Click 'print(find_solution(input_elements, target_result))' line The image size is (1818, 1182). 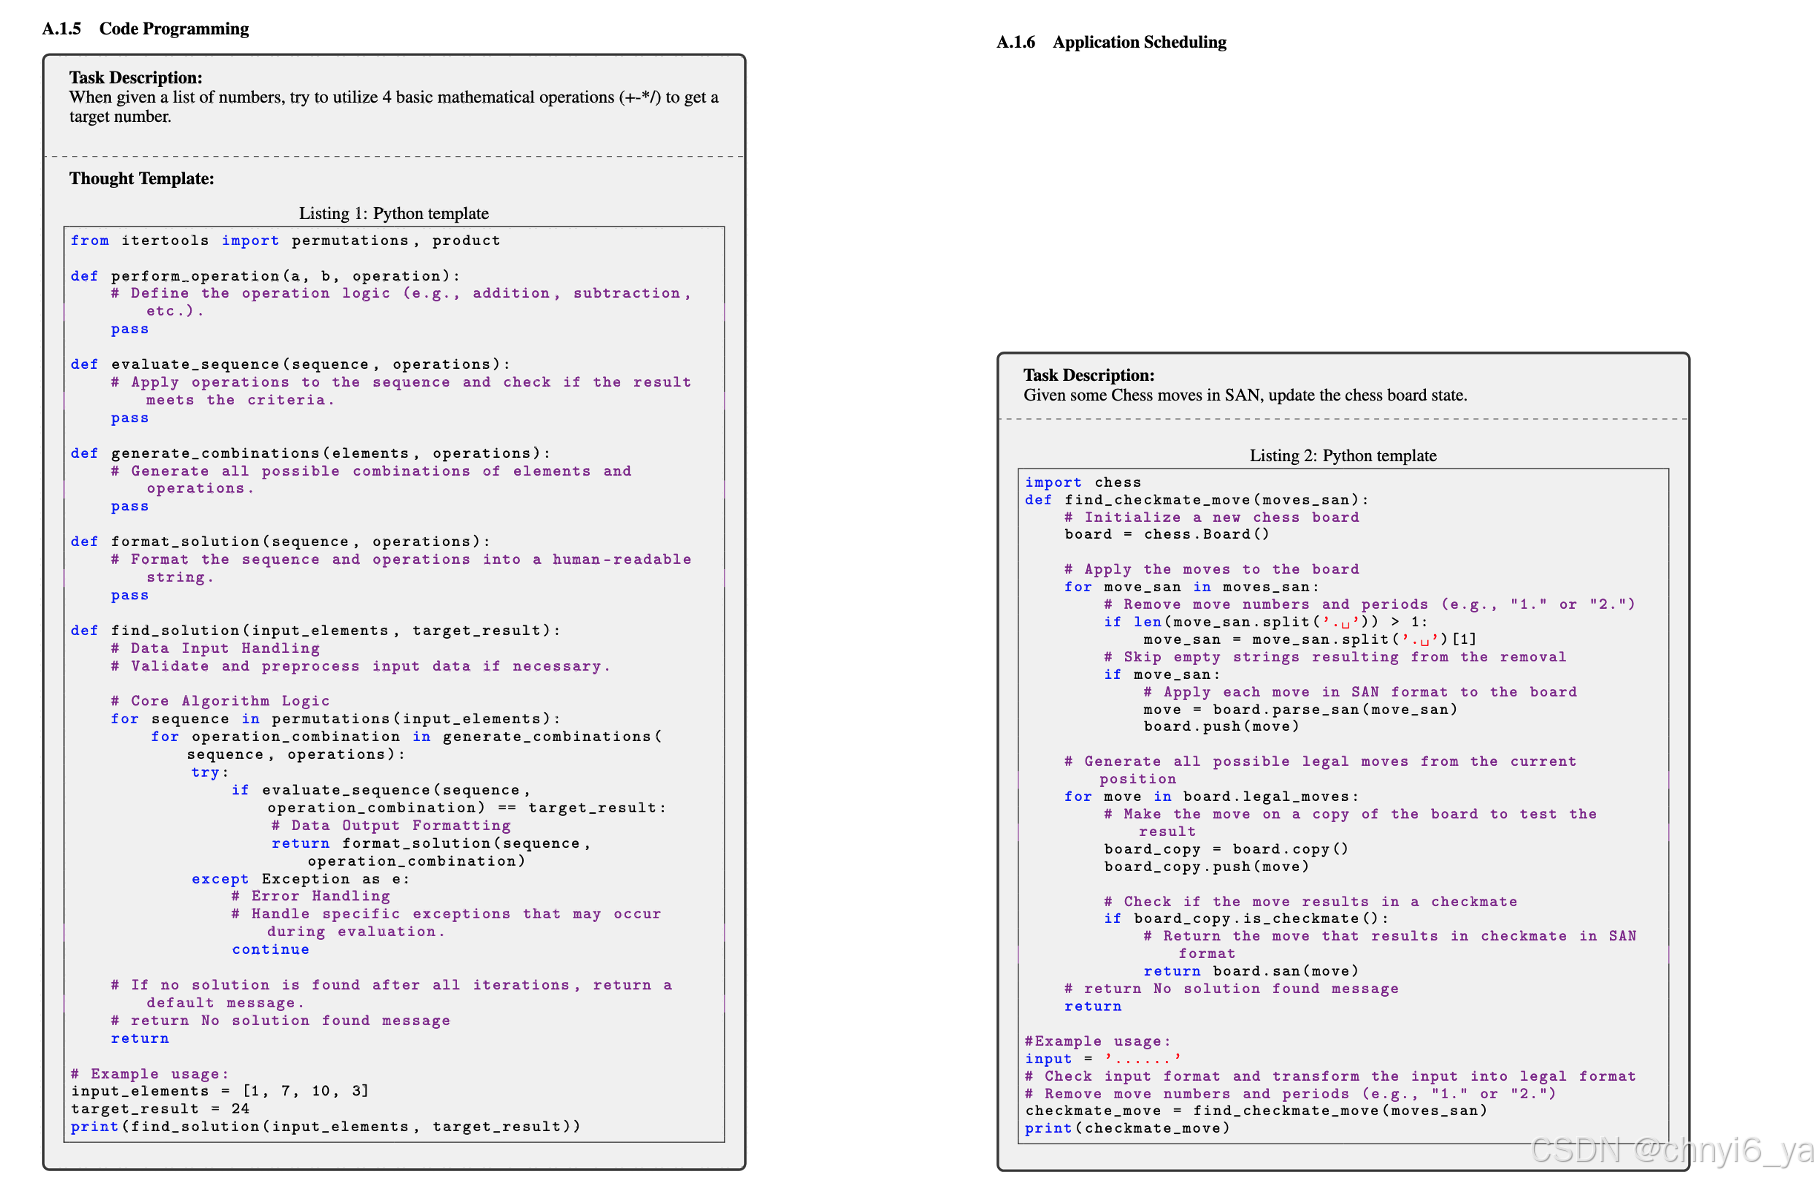(326, 1126)
